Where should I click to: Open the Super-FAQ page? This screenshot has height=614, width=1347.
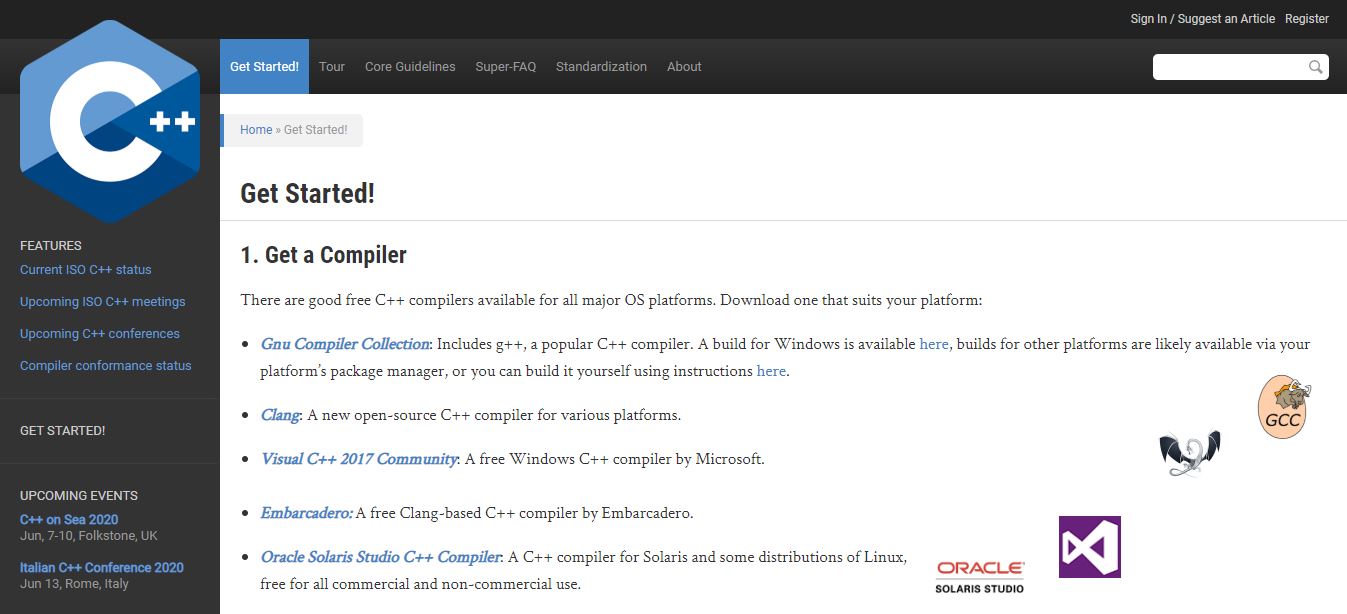click(x=506, y=67)
